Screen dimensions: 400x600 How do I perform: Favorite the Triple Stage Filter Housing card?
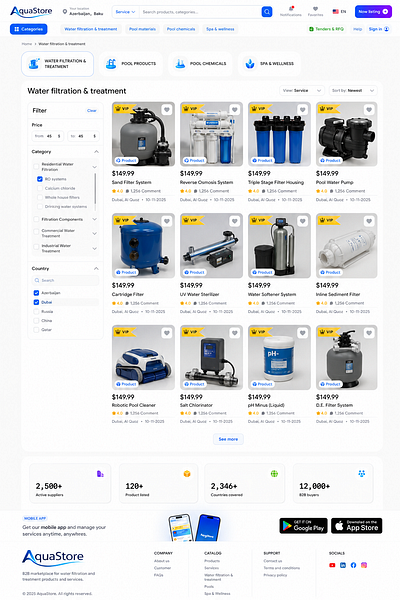(302, 110)
